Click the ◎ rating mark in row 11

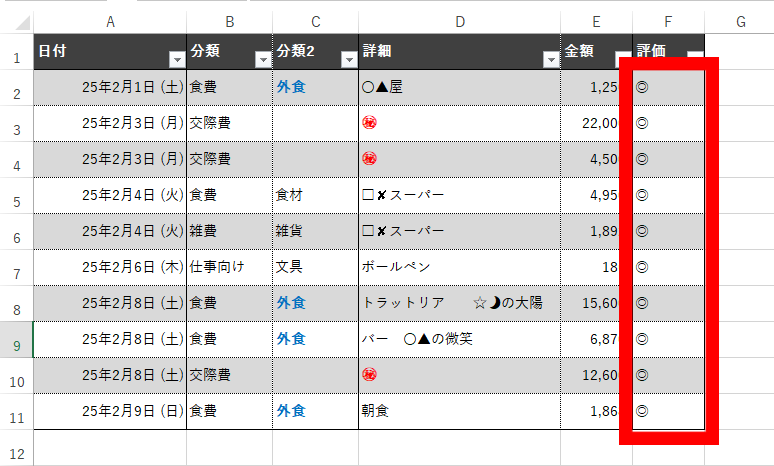(642, 410)
